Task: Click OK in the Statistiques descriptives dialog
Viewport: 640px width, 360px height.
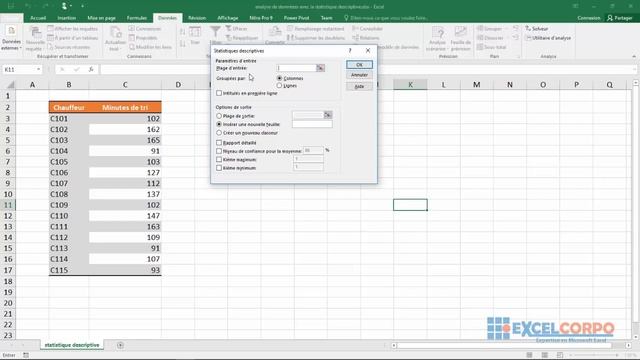Action: (x=359, y=65)
